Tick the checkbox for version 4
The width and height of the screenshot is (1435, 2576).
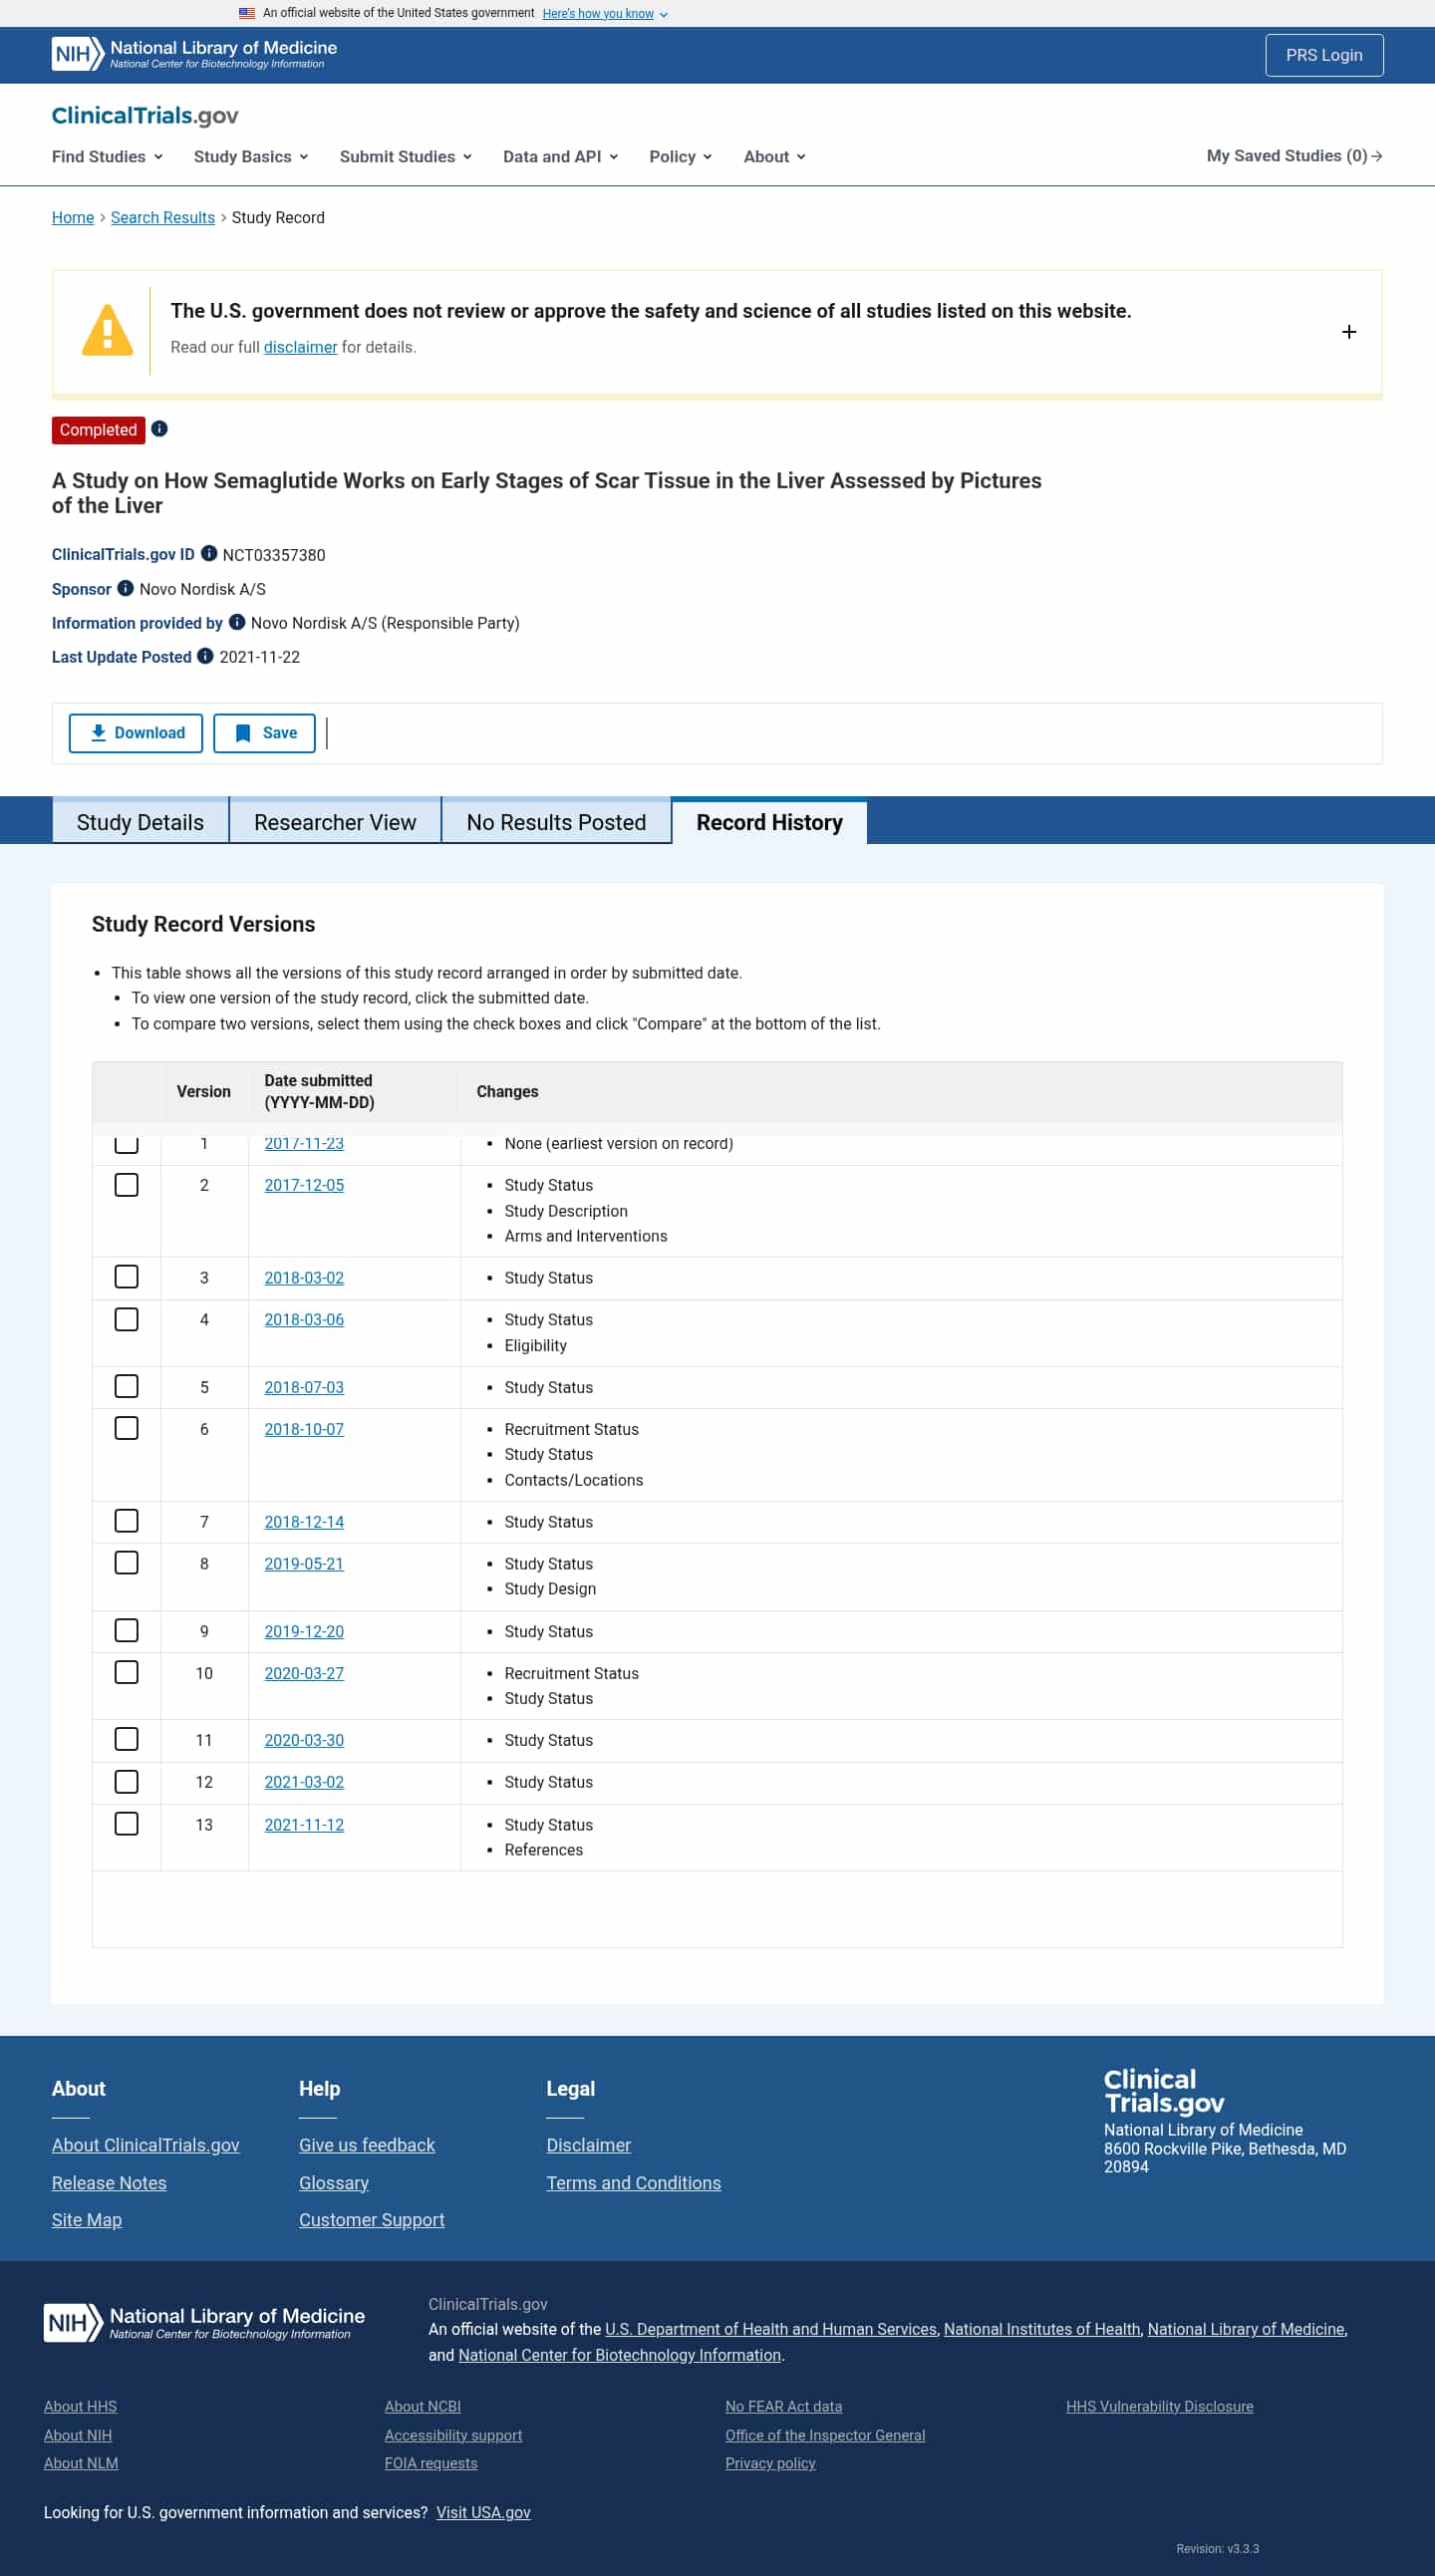point(126,1319)
